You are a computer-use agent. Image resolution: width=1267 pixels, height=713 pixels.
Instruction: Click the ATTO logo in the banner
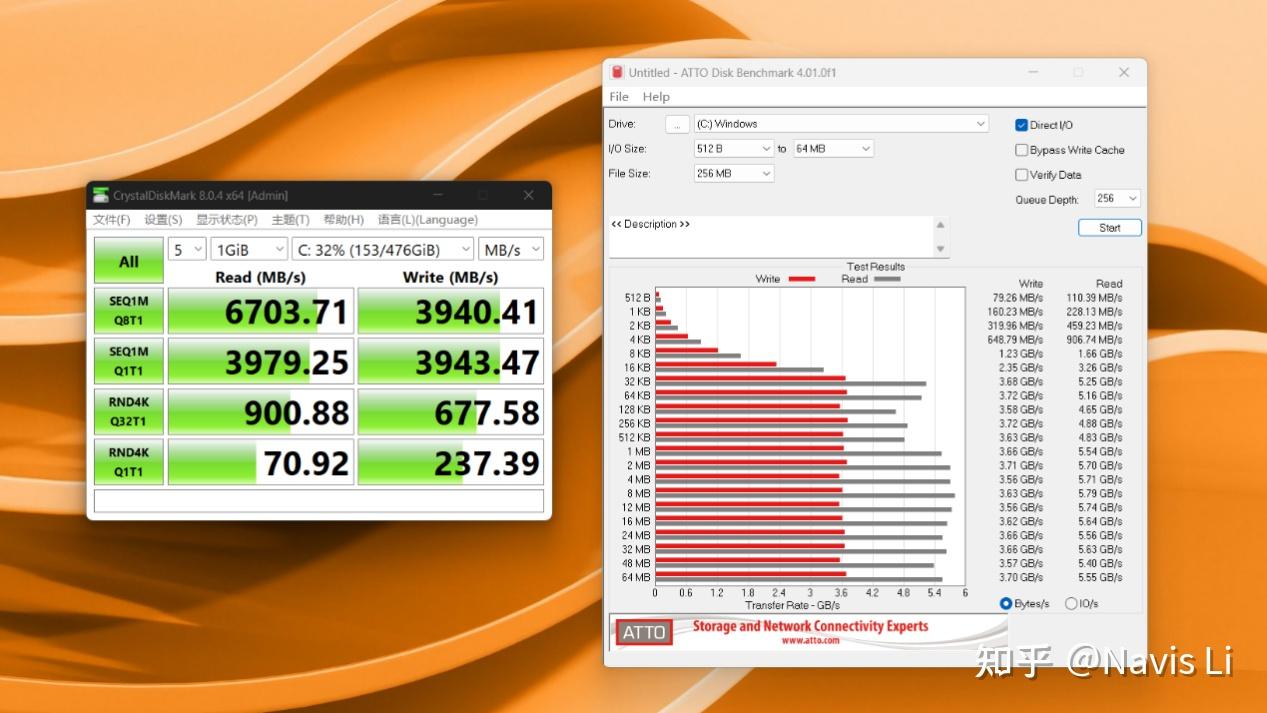pyautogui.click(x=644, y=632)
